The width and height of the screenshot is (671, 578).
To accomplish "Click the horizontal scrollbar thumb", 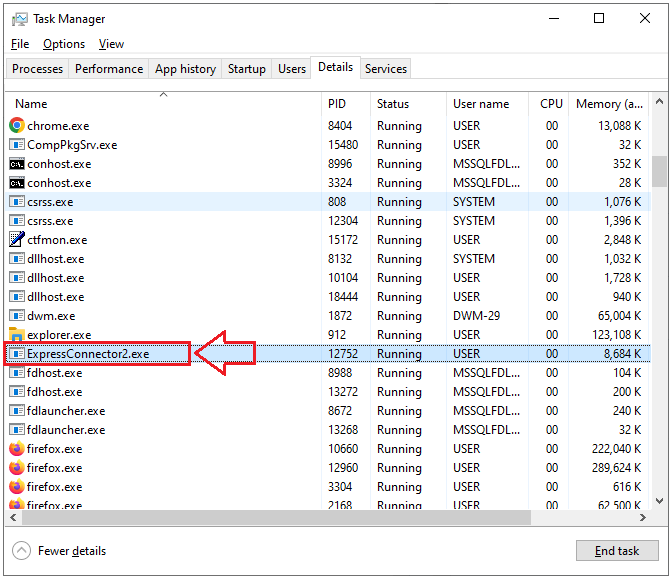I will pyautogui.click(x=276, y=518).
